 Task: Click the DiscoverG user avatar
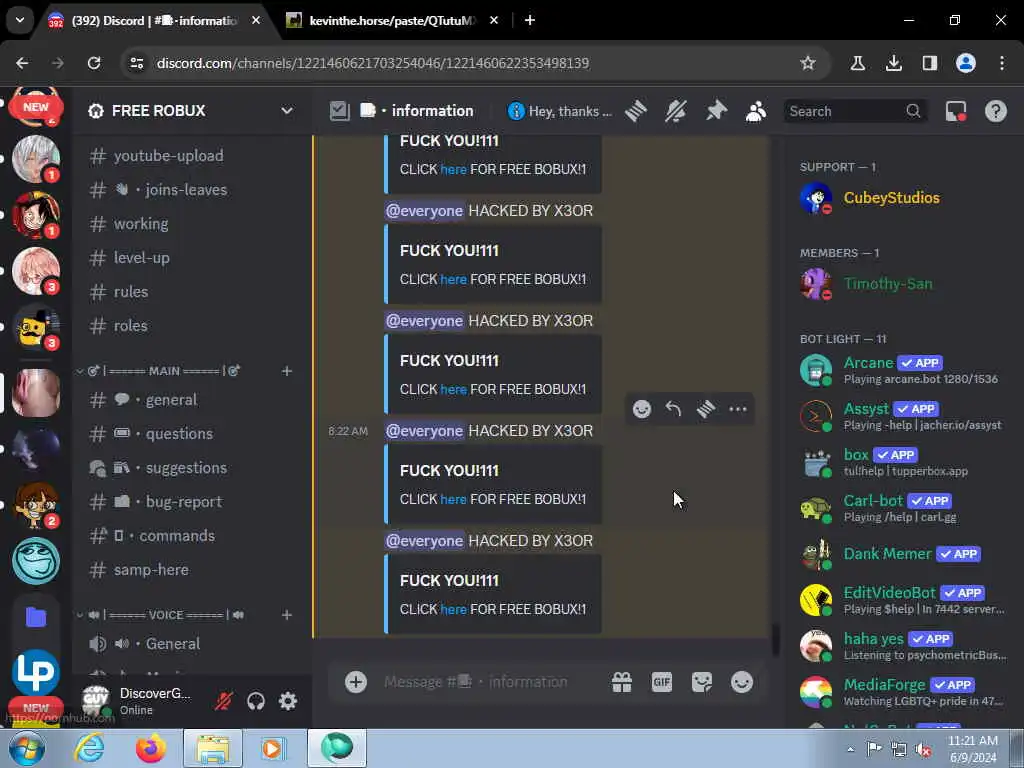tap(95, 700)
